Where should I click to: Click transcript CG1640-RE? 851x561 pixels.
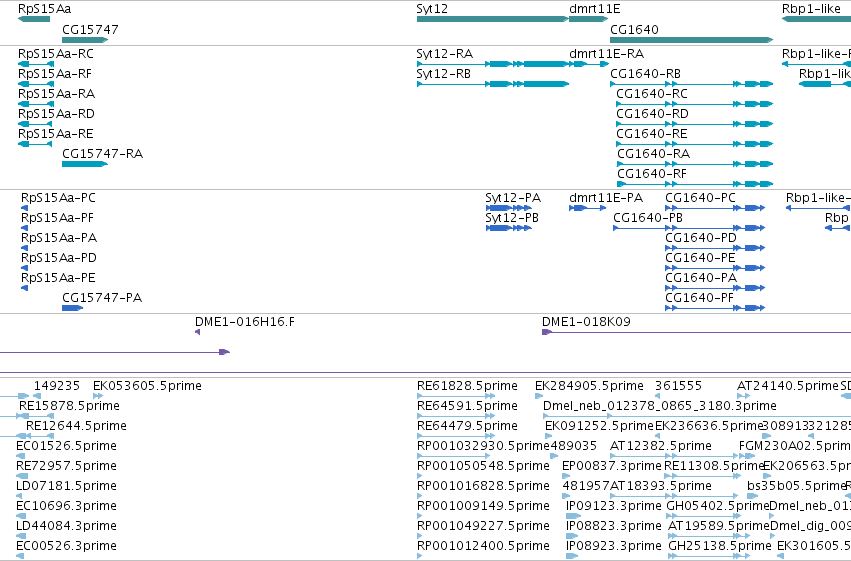695,144
